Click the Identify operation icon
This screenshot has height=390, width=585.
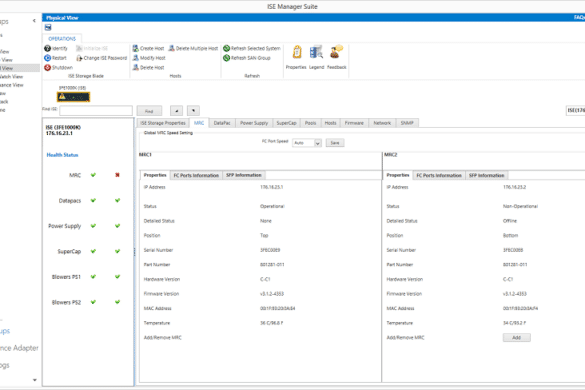47,48
